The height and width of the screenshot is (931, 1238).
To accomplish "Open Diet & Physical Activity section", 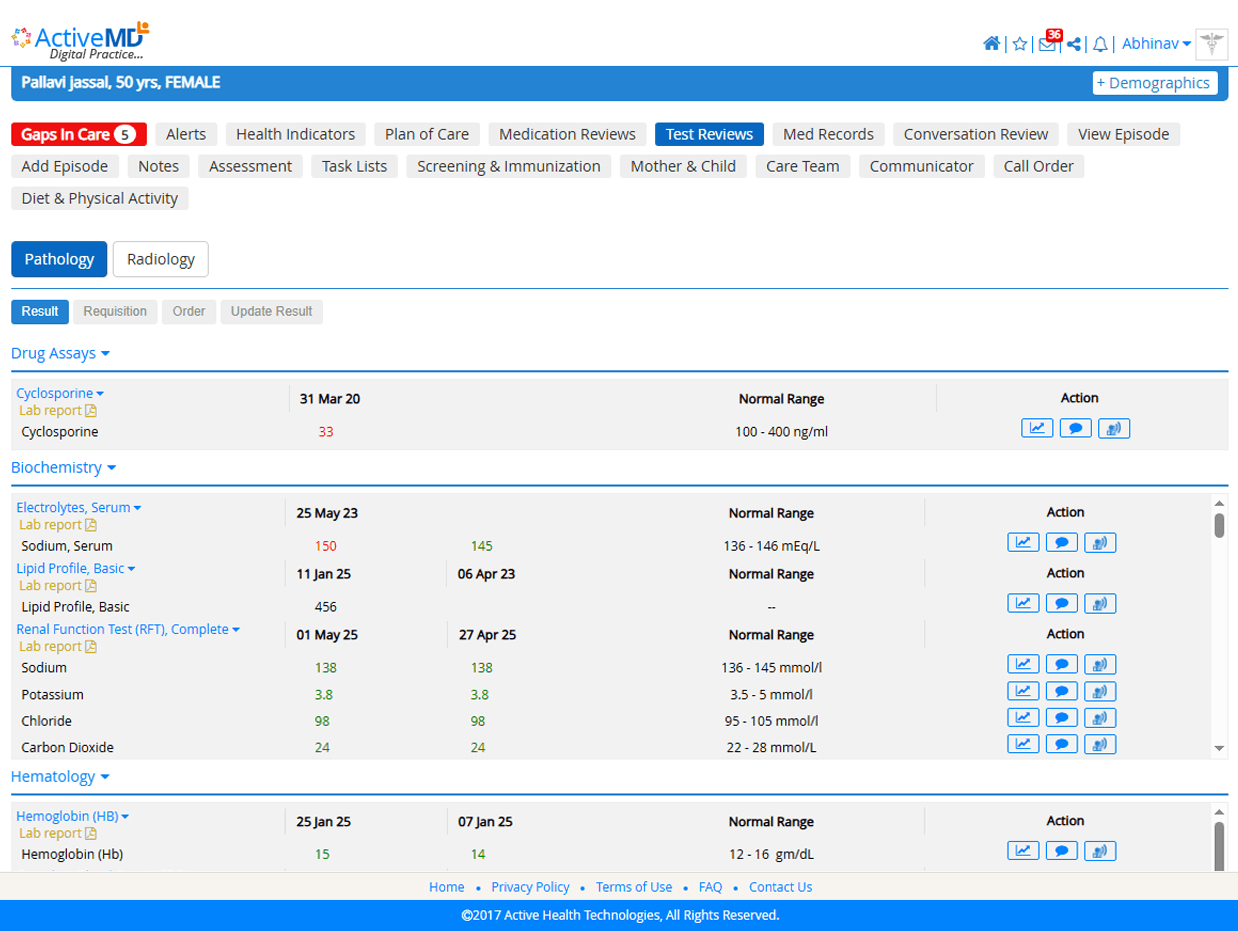I will pos(100,198).
